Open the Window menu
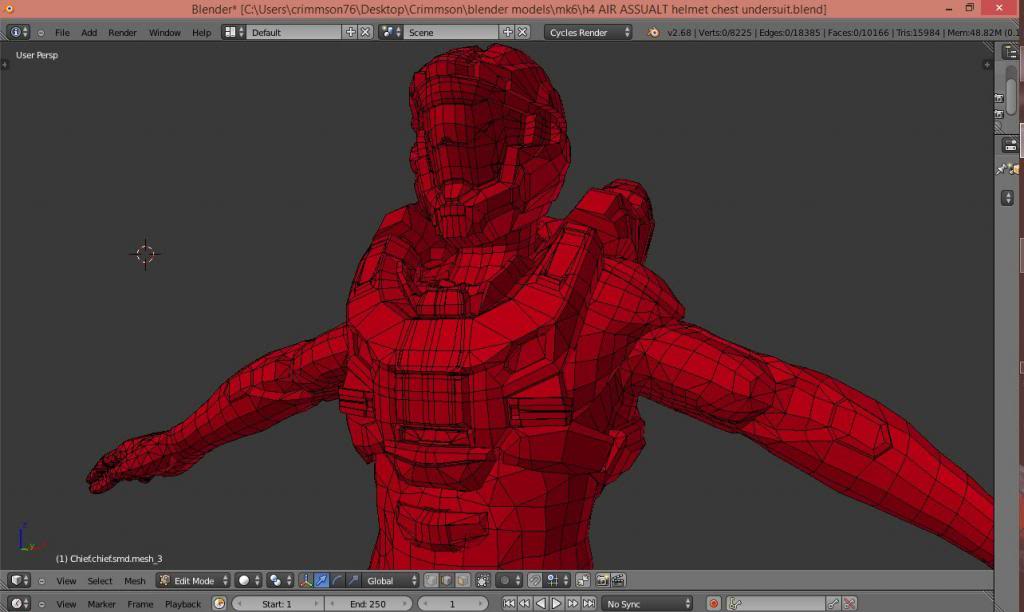1024x612 pixels. coord(165,33)
